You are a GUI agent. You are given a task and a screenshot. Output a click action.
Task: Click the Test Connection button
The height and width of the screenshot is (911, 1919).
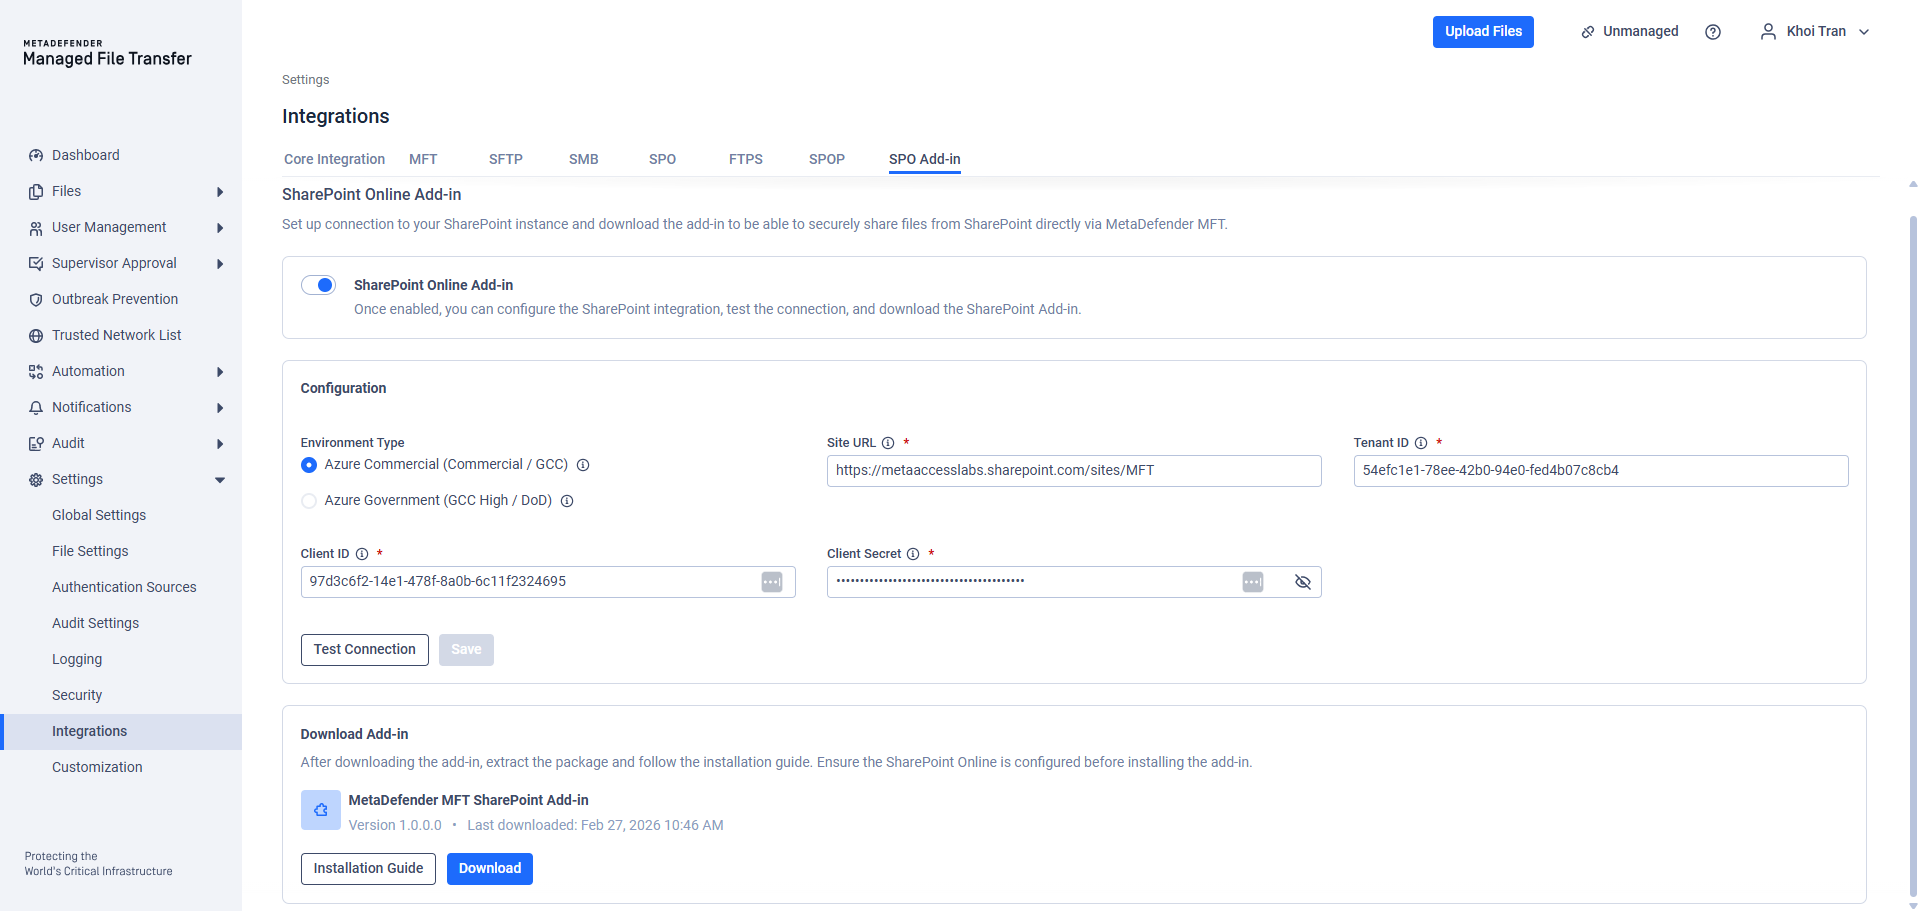click(365, 650)
